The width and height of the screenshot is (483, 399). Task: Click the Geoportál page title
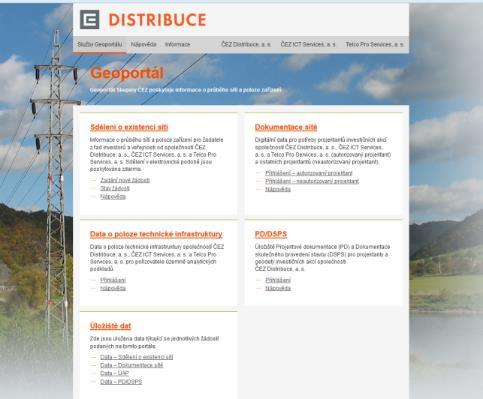pos(127,73)
